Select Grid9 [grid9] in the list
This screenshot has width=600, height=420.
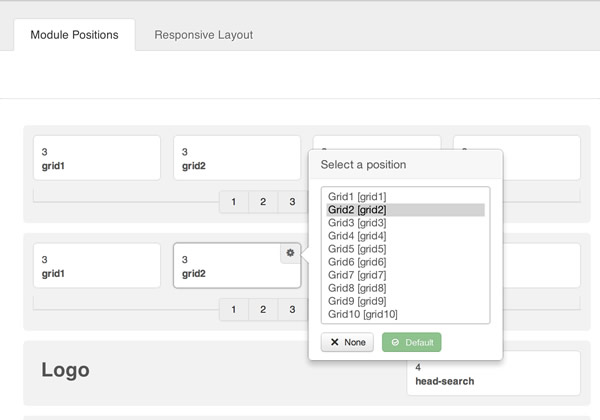357,301
